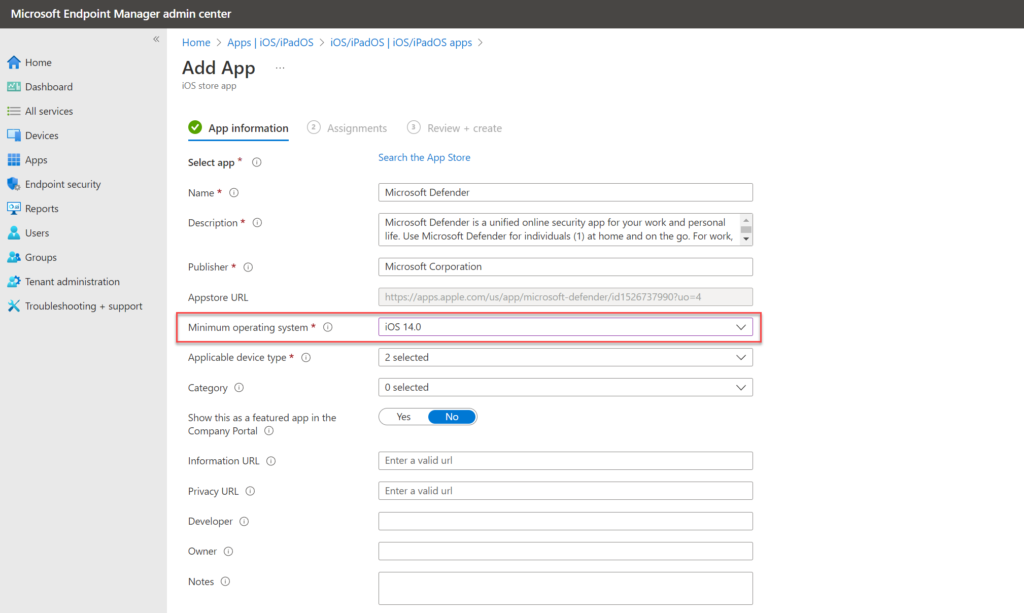Collapse the sidebar with double-chevron icon
This screenshot has height=613, width=1024.
click(156, 39)
